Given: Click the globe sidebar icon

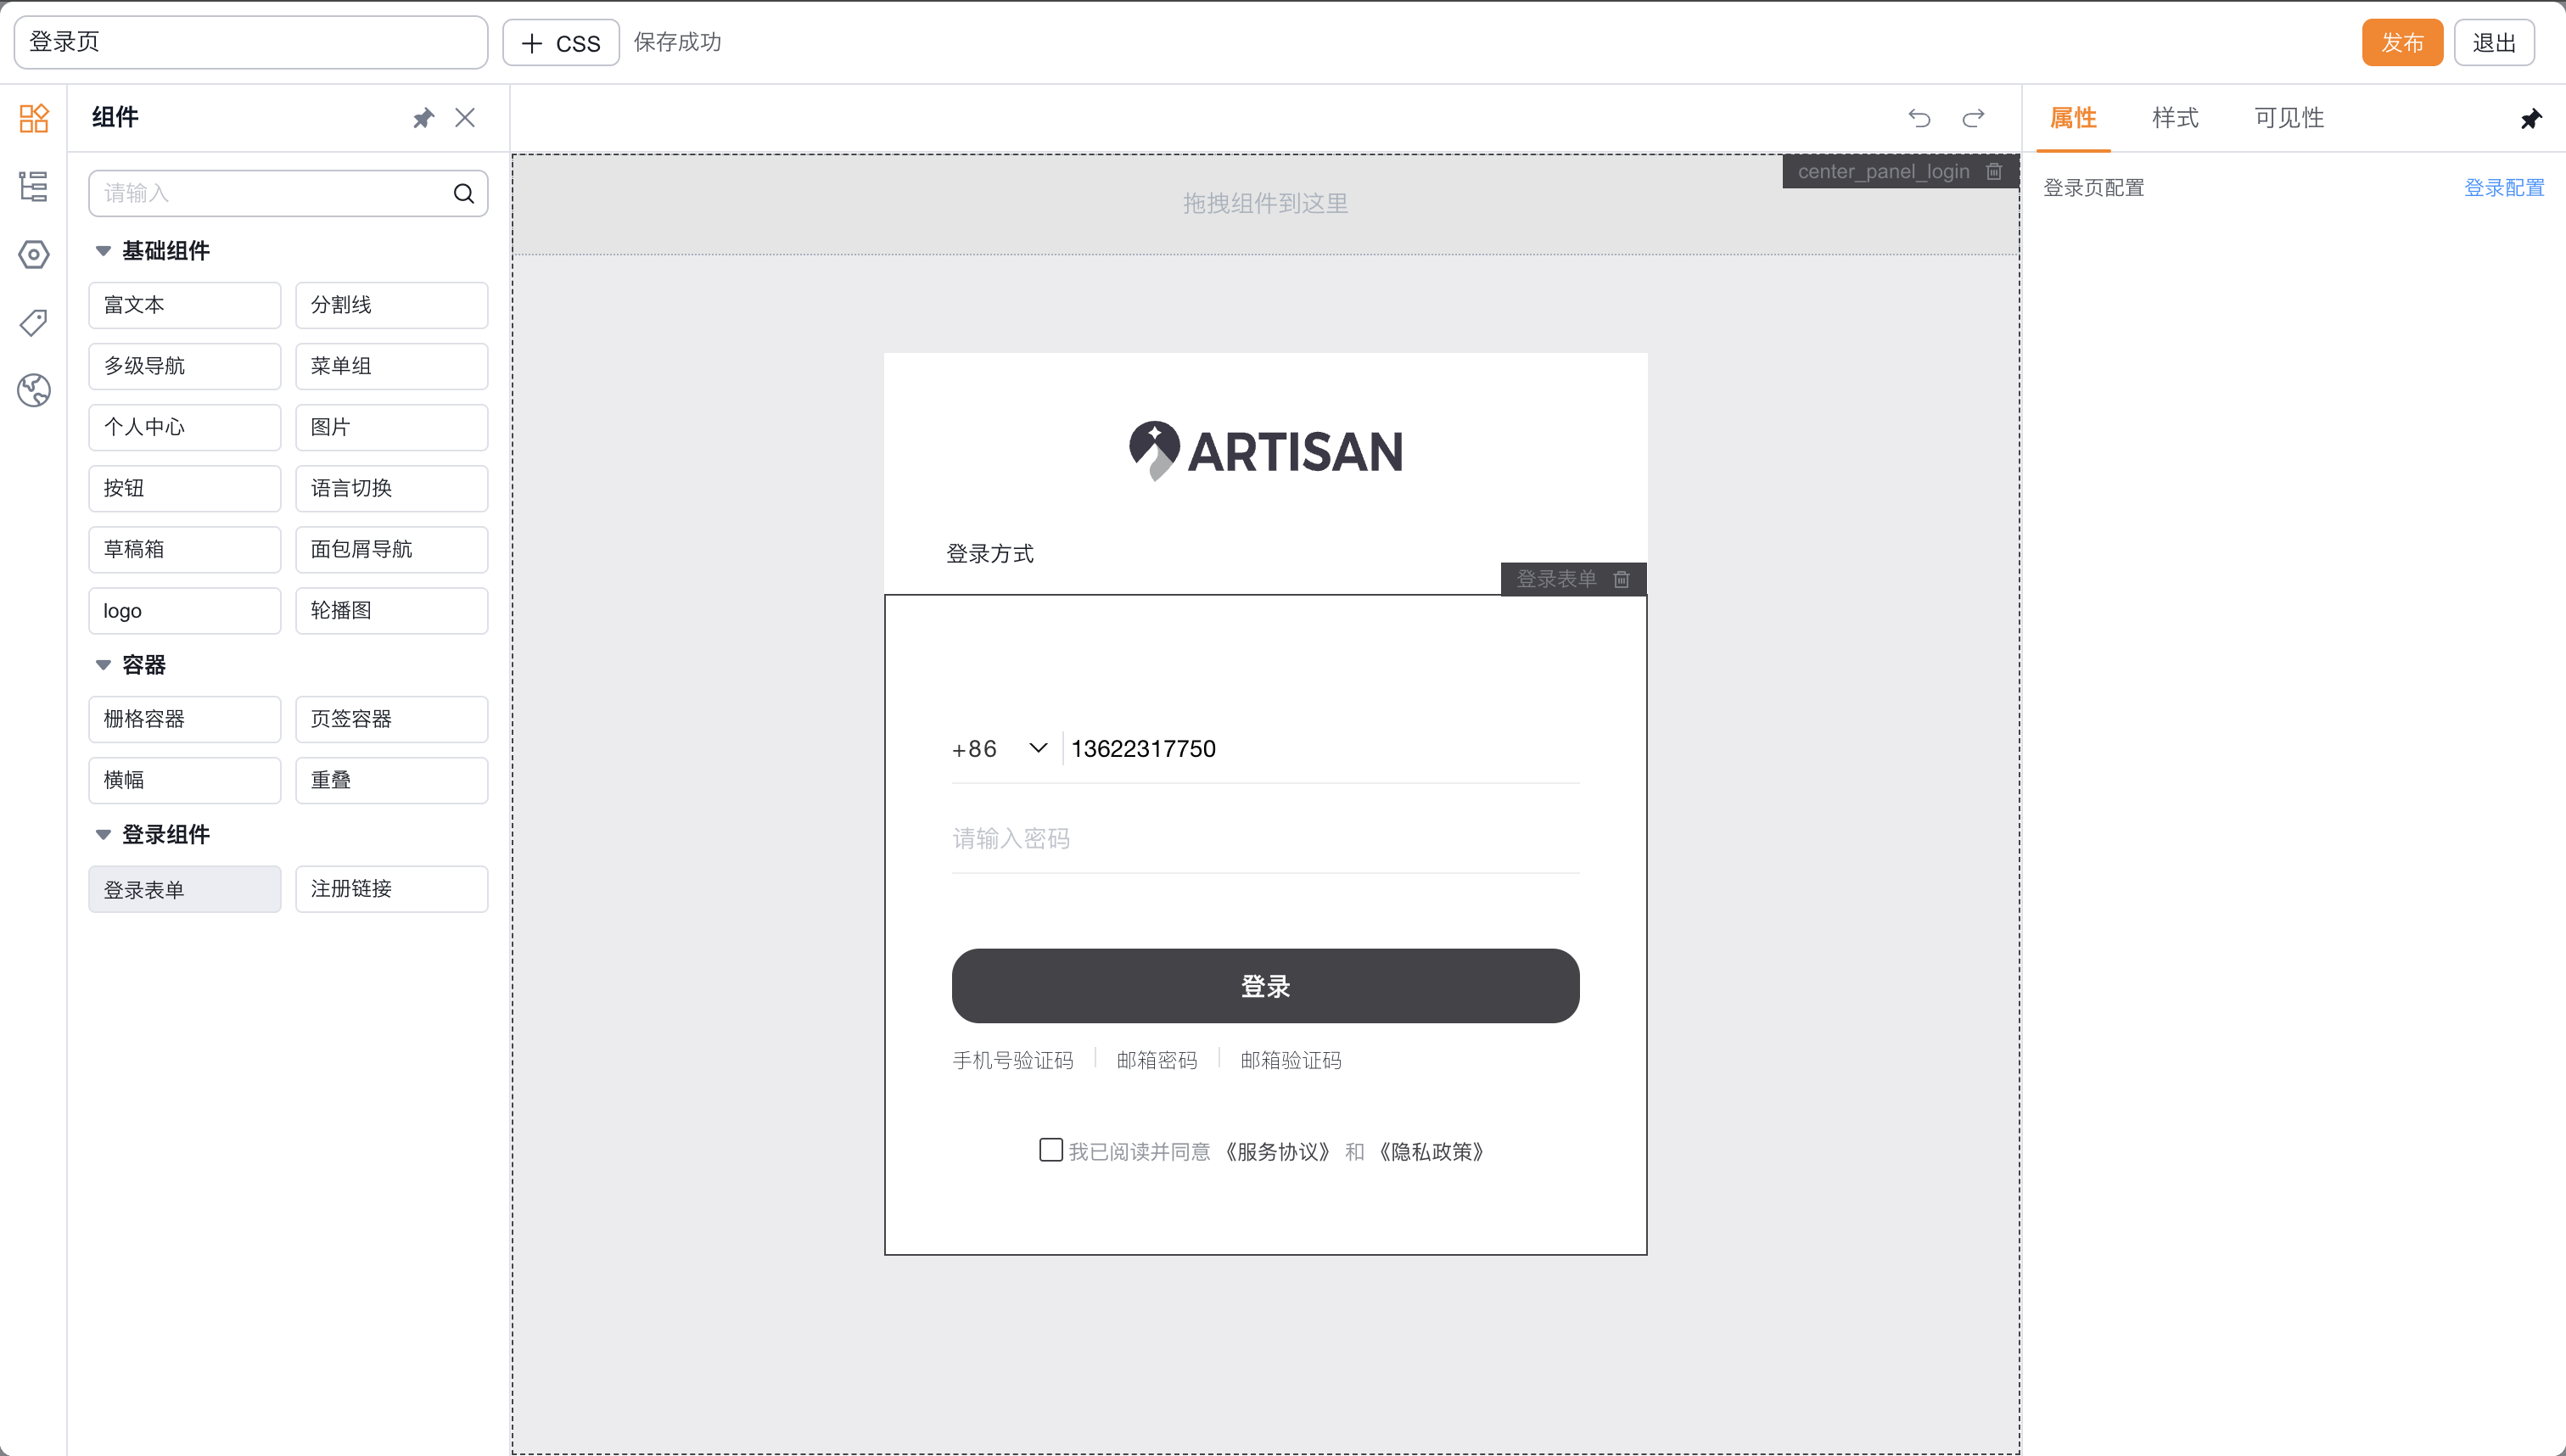Looking at the screenshot, I should coord(34,390).
